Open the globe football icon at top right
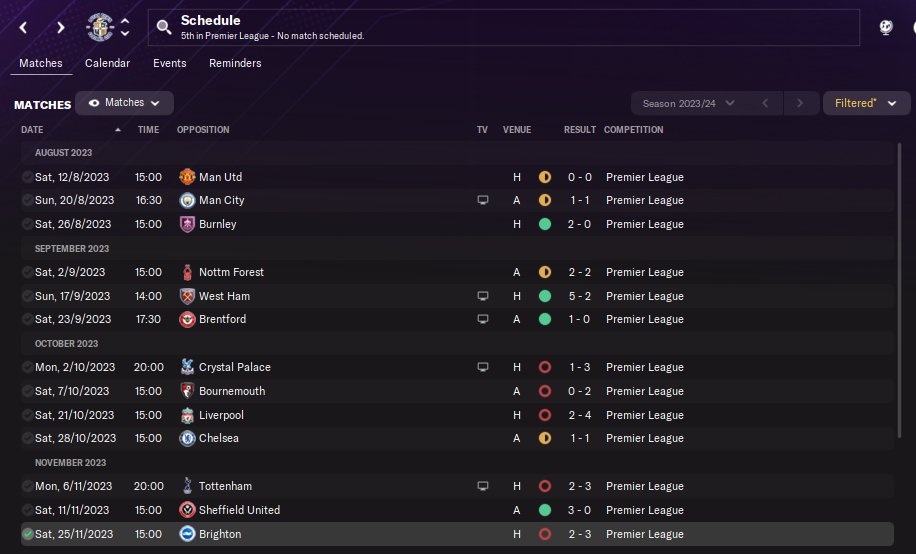This screenshot has height=554, width=916. click(885, 28)
